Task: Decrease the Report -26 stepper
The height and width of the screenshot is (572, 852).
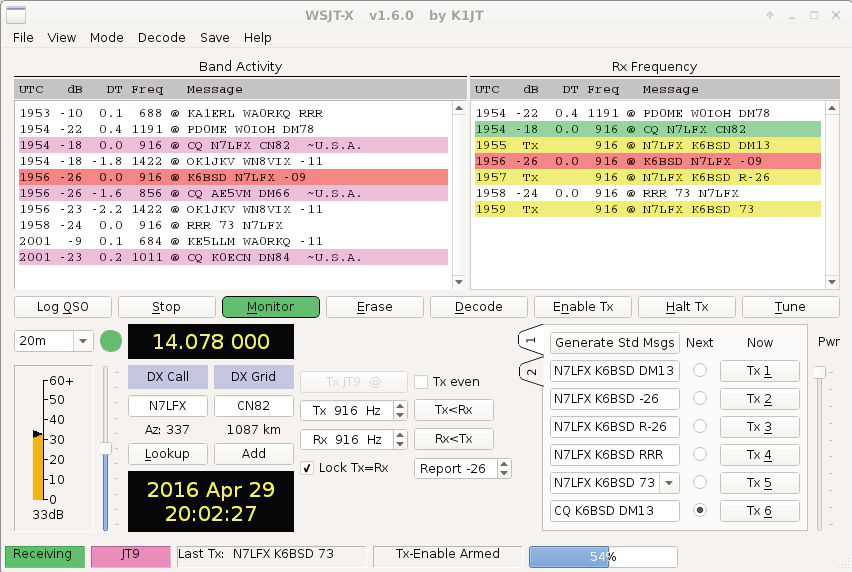Action: click(504, 474)
